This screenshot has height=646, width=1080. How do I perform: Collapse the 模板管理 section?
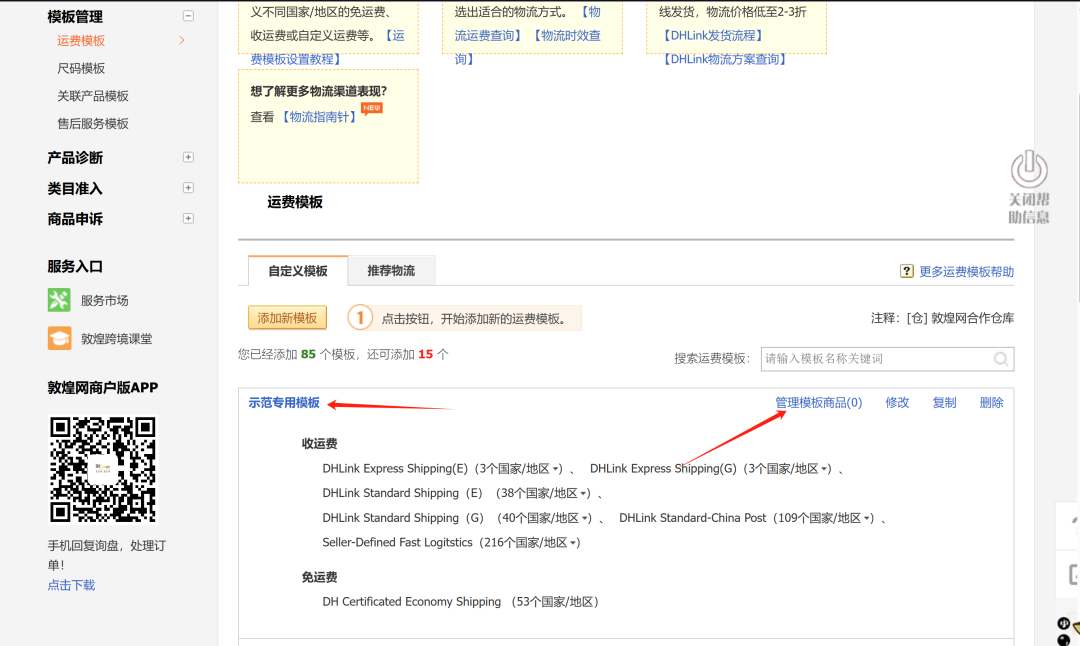coord(188,16)
